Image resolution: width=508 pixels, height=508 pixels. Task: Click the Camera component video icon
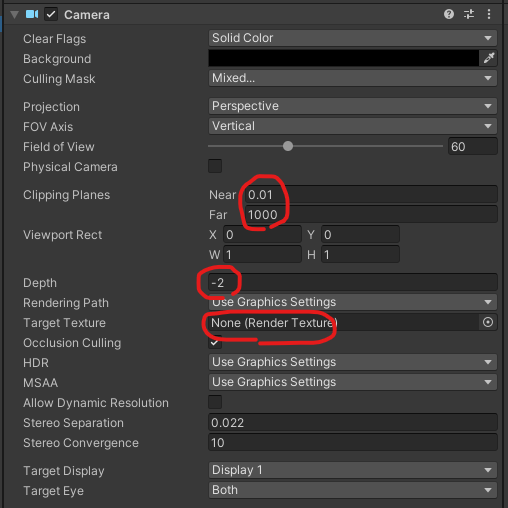tap(32, 14)
